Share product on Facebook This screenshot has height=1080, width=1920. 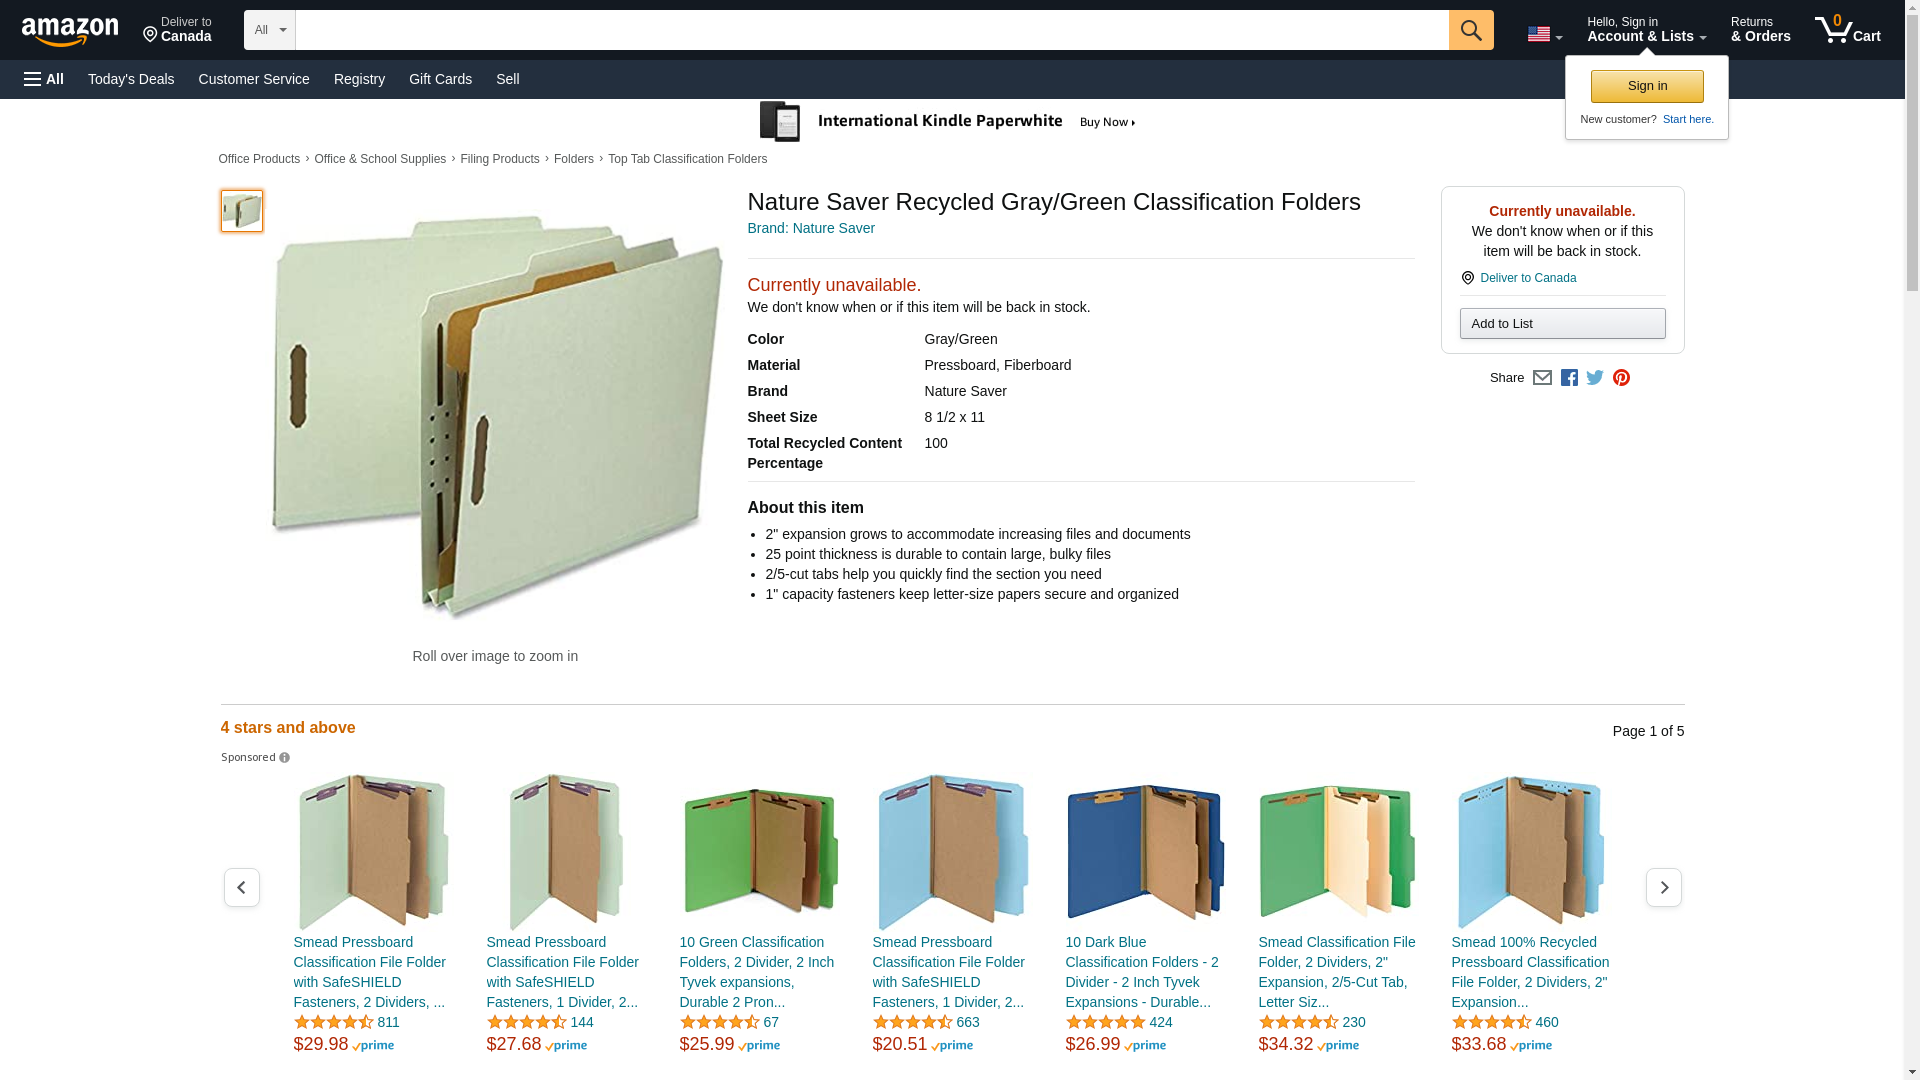click(1569, 378)
